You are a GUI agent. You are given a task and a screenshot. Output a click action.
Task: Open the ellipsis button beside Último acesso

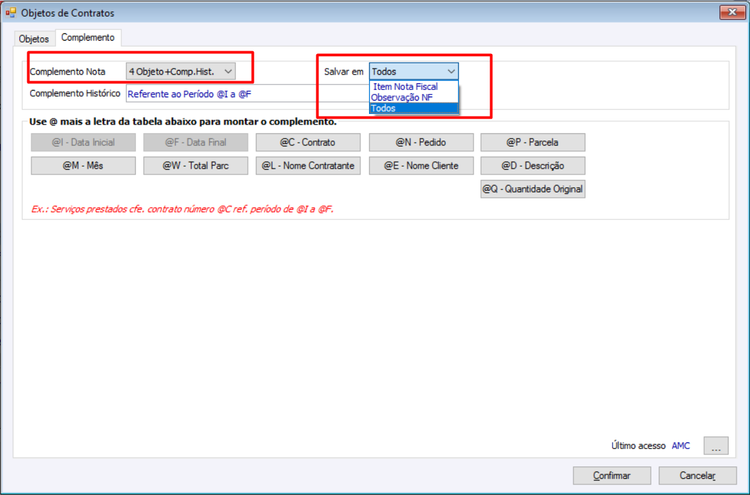click(x=716, y=446)
